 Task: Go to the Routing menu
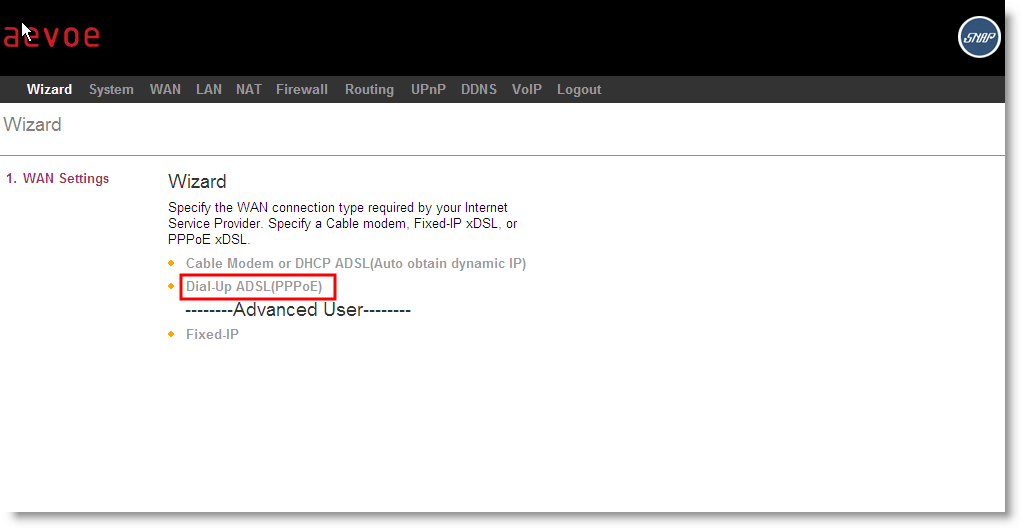pyautogui.click(x=369, y=90)
